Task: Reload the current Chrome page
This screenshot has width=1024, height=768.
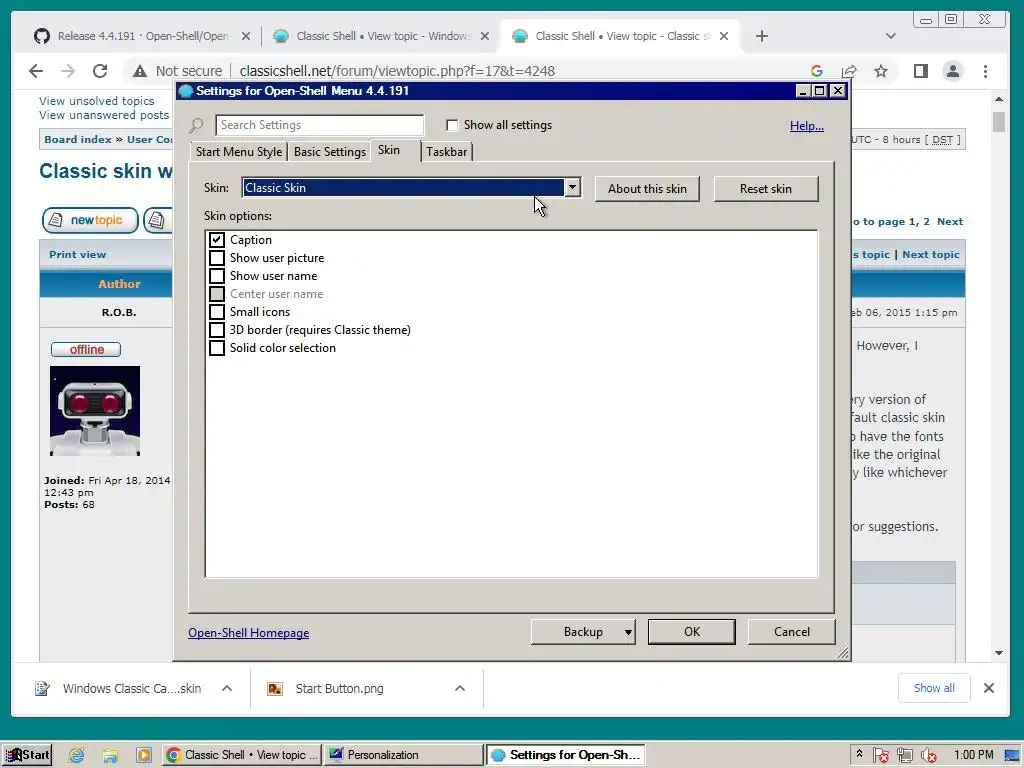Action: coord(100,71)
